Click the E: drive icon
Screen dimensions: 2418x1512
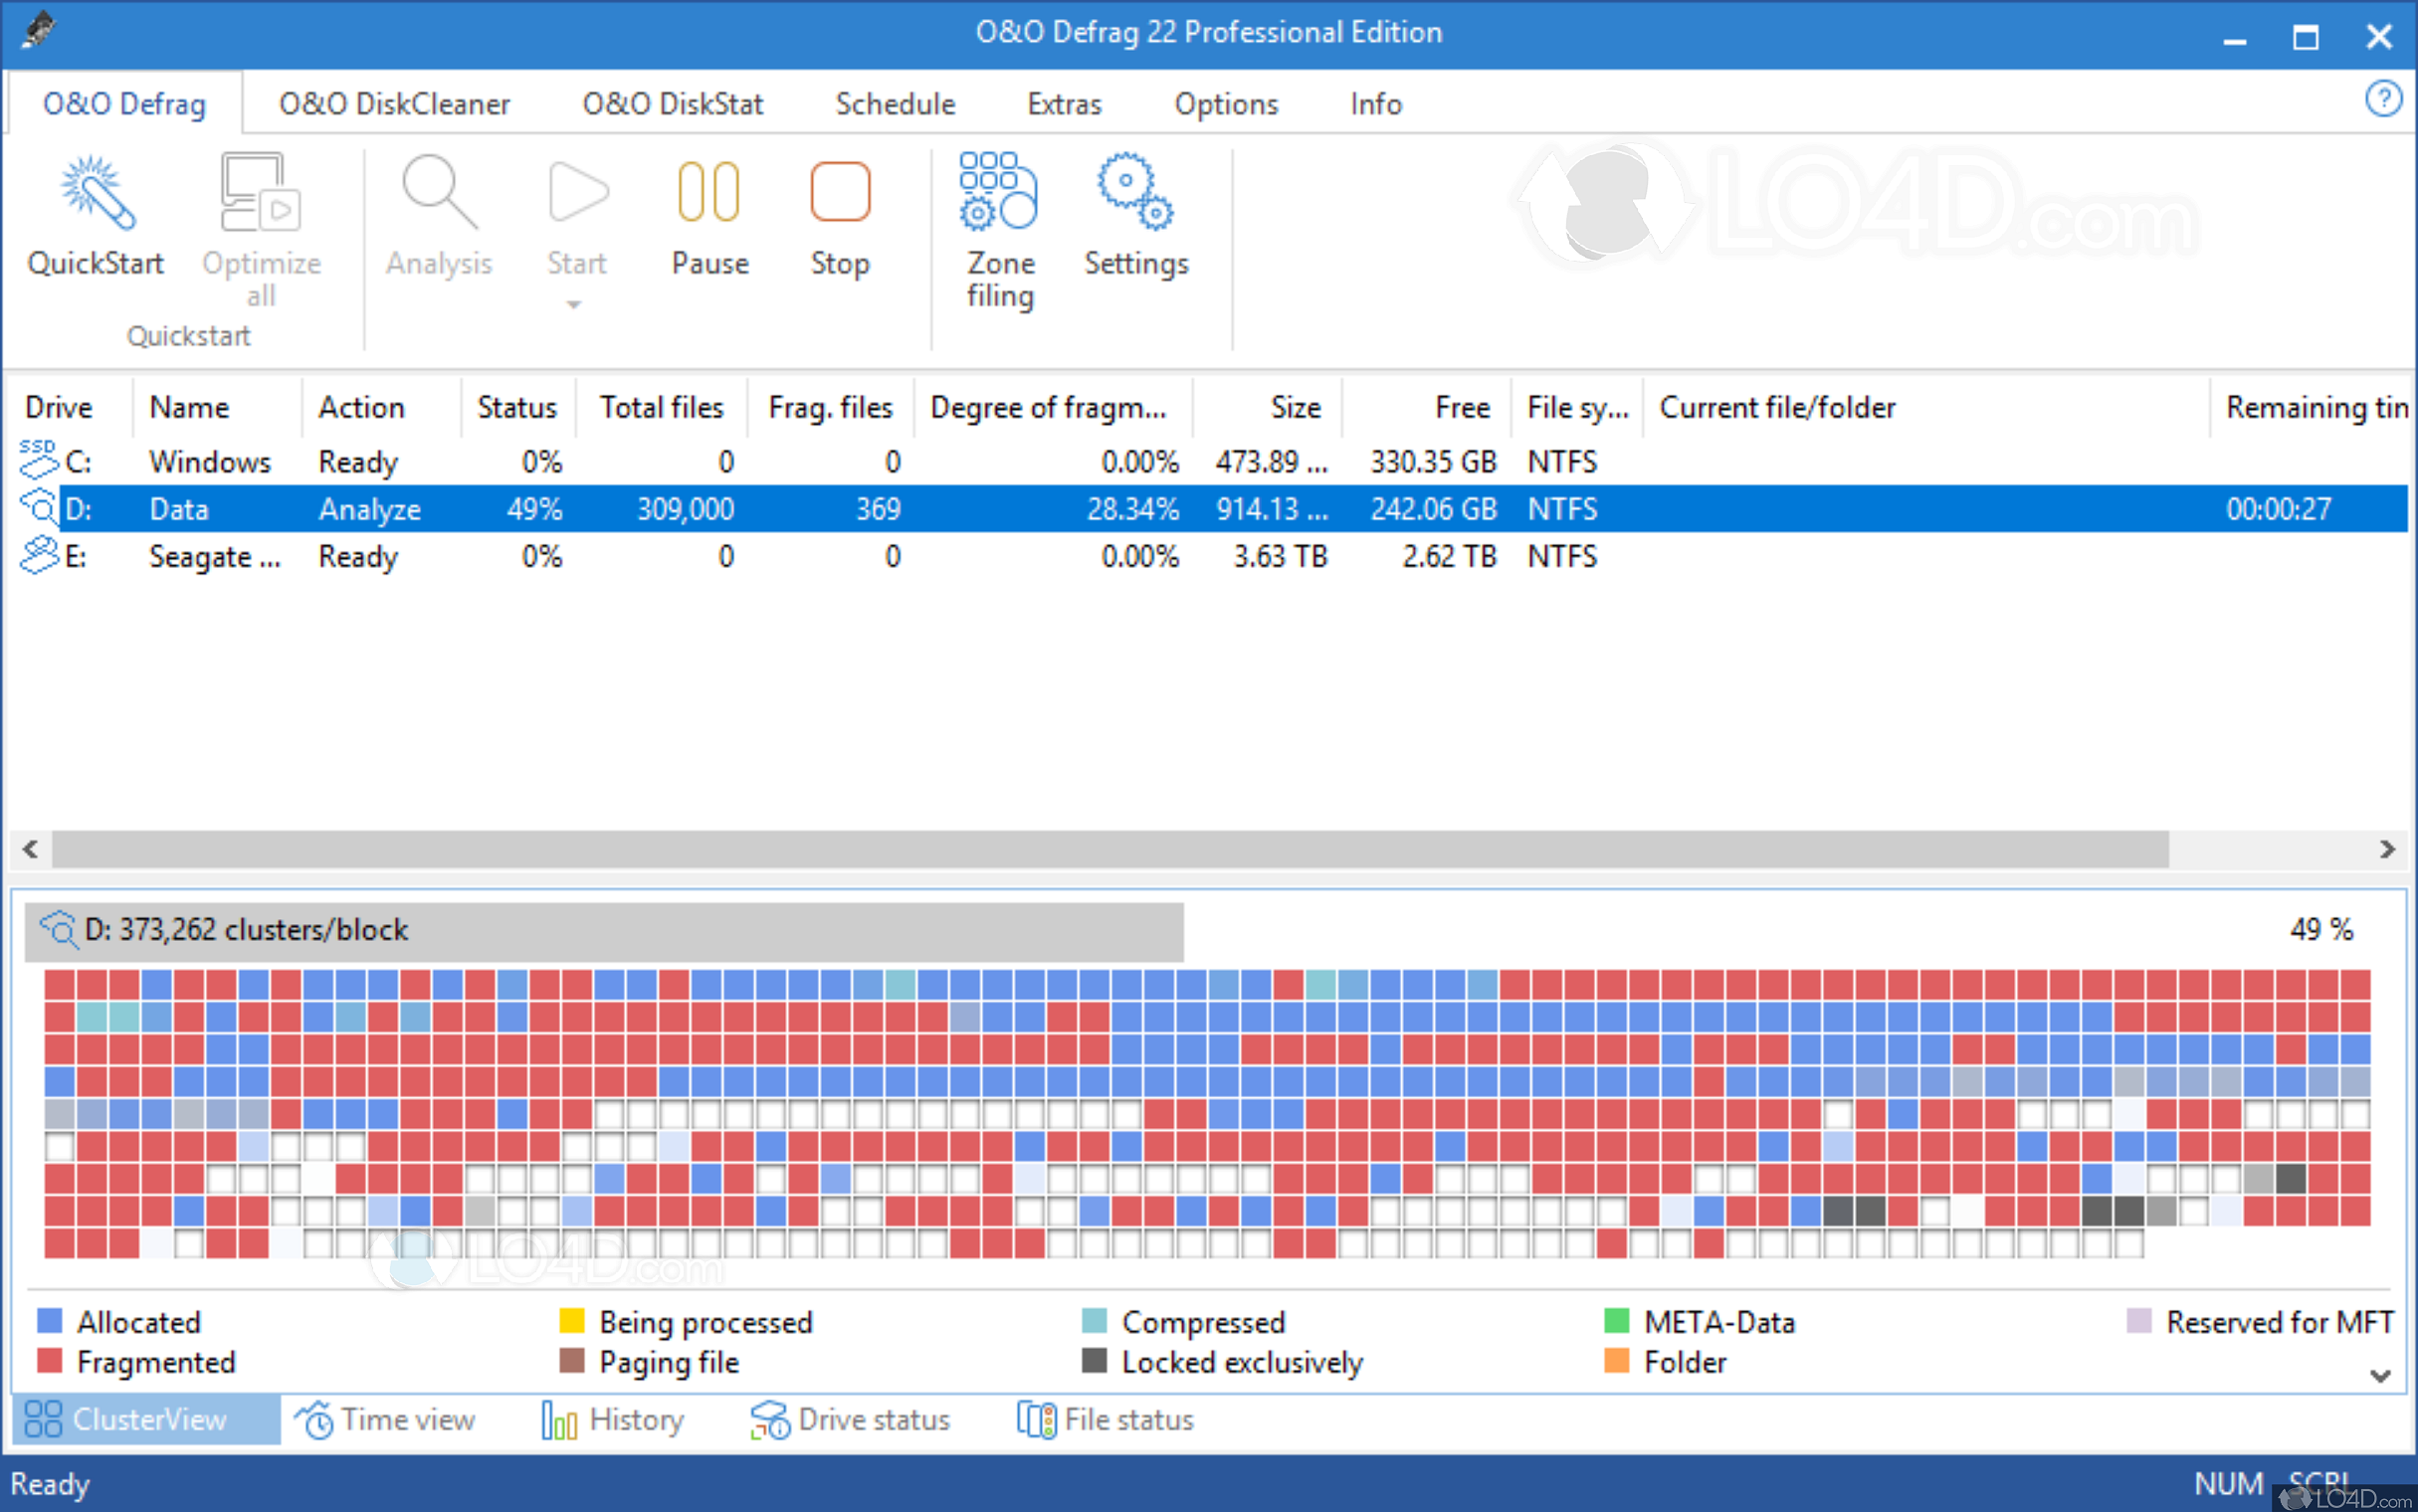(39, 555)
